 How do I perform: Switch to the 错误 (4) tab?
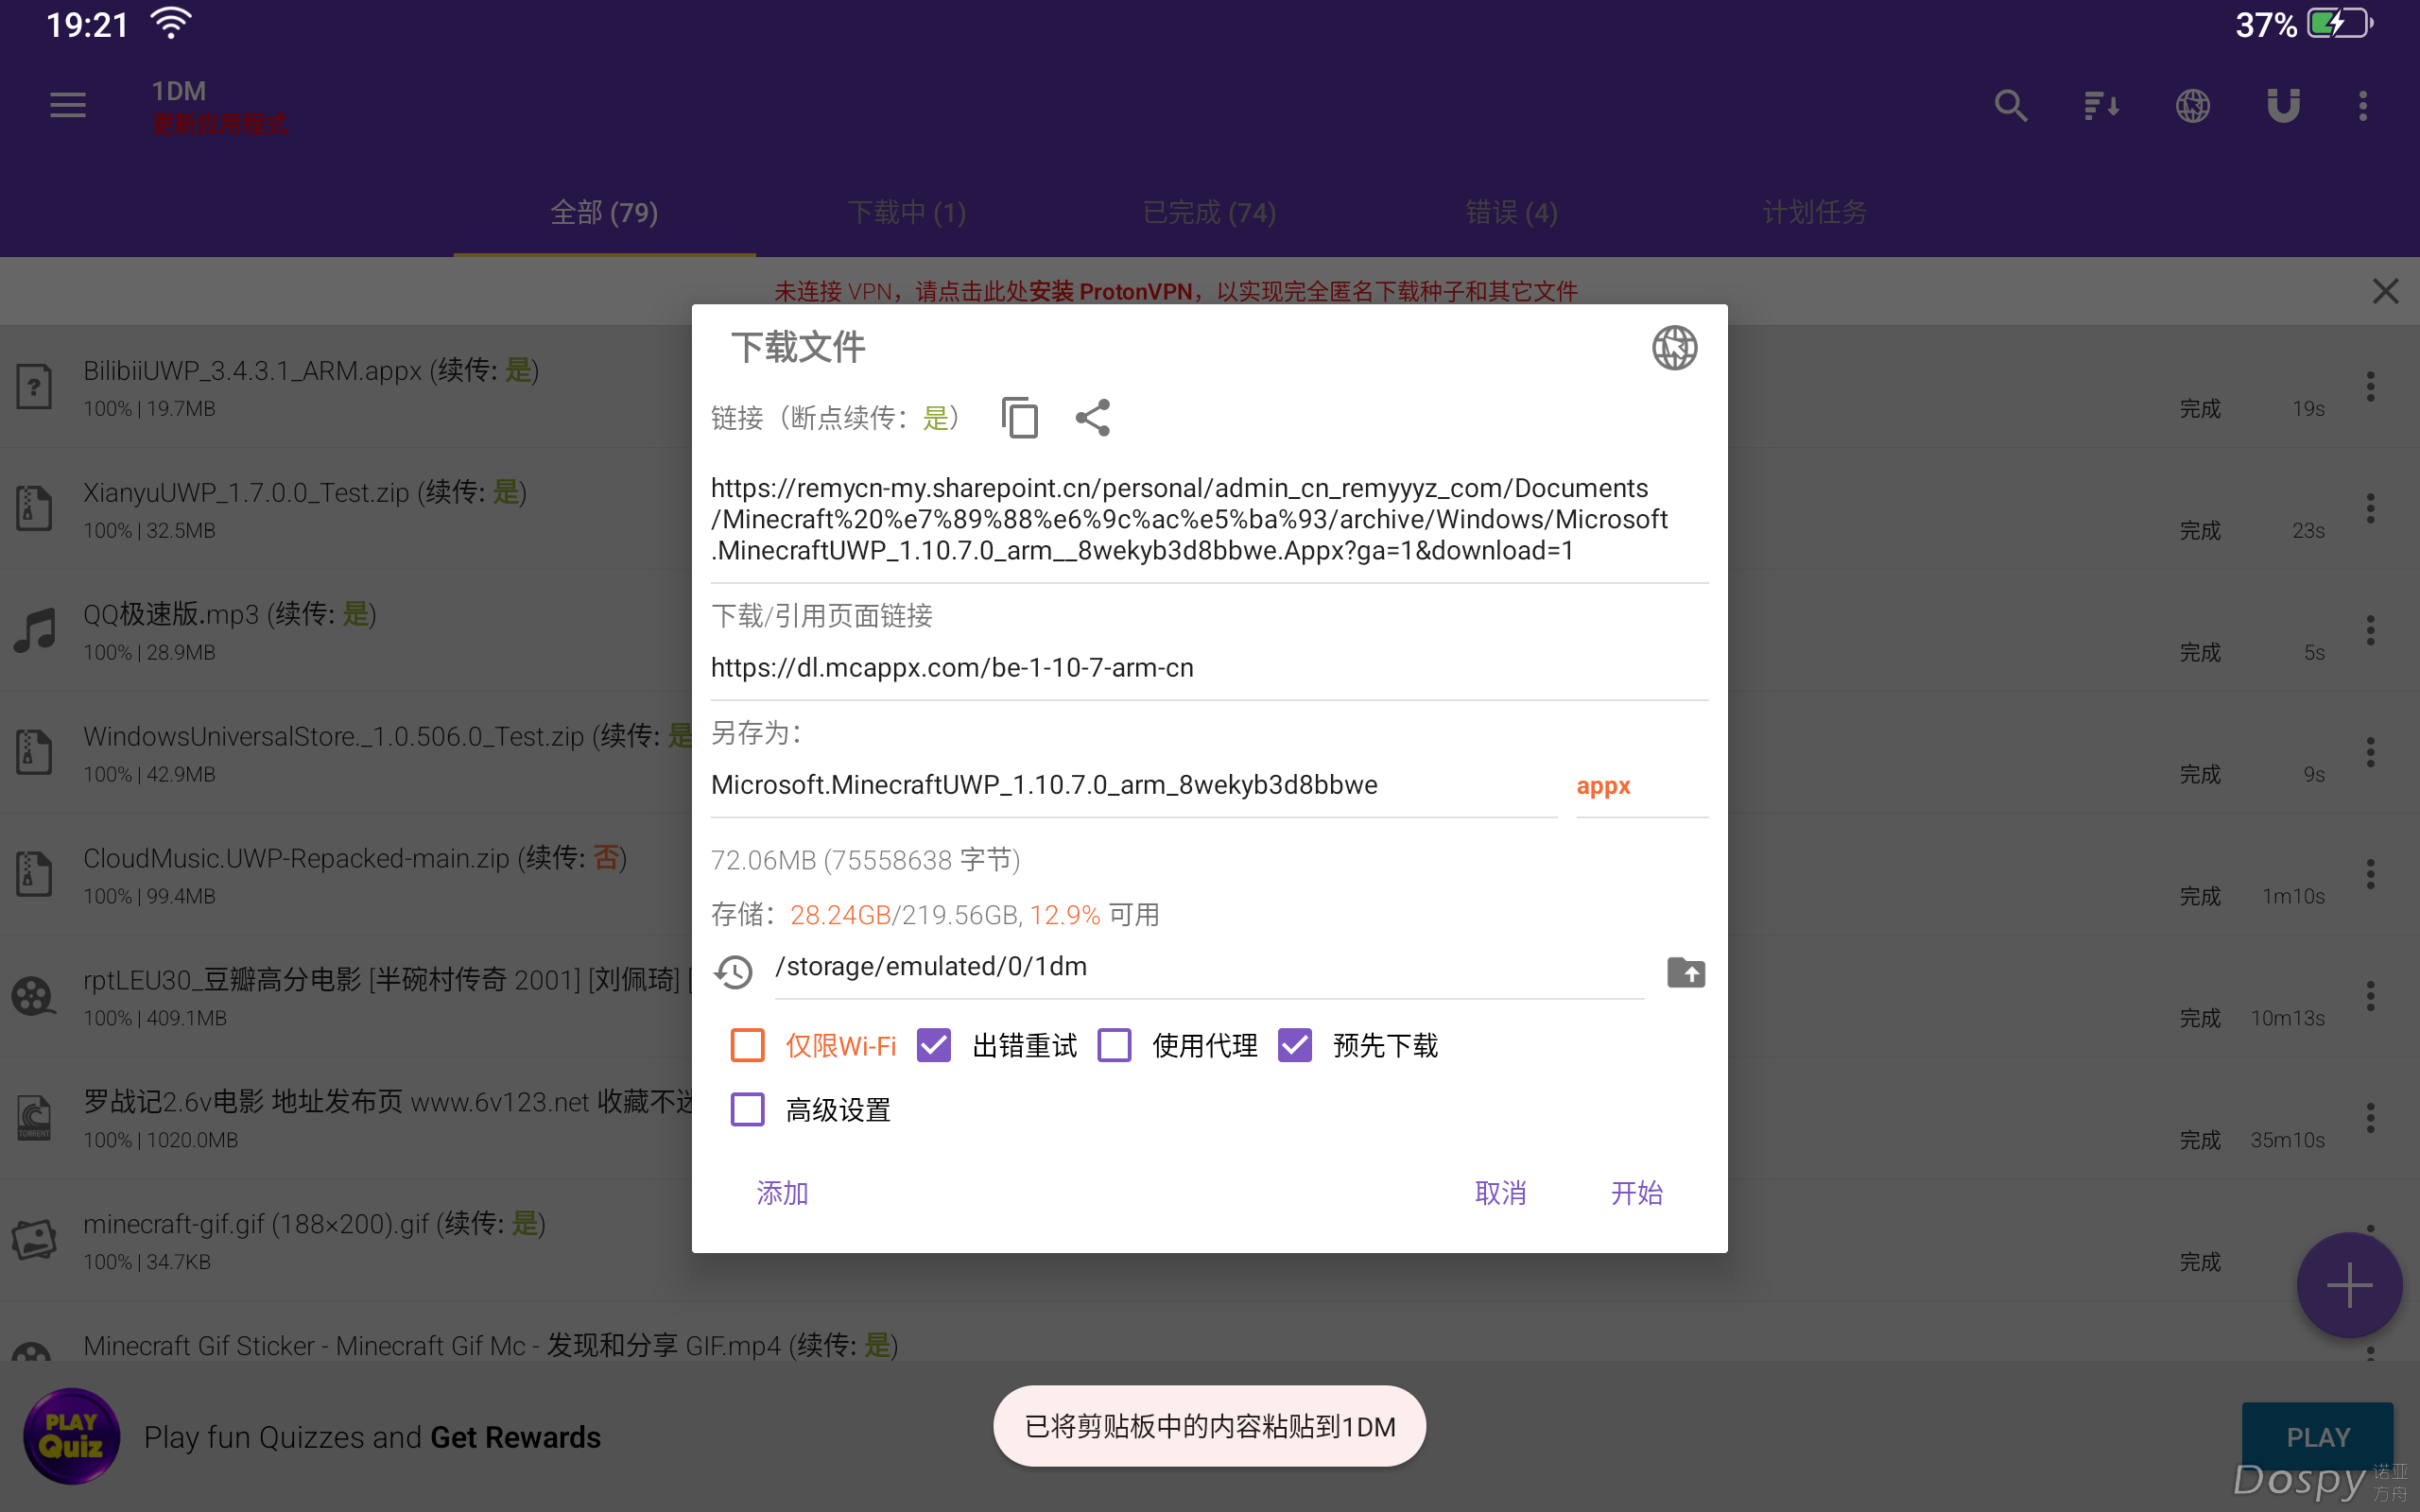click(1511, 213)
